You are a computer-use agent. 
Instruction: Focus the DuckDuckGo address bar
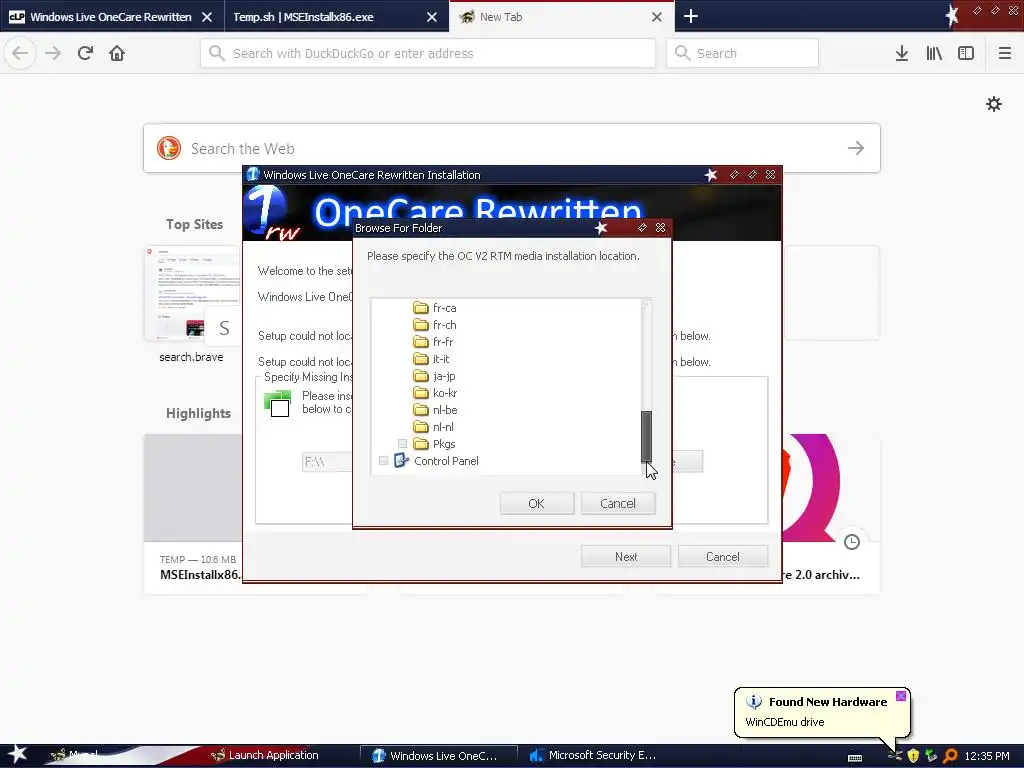click(x=428, y=53)
